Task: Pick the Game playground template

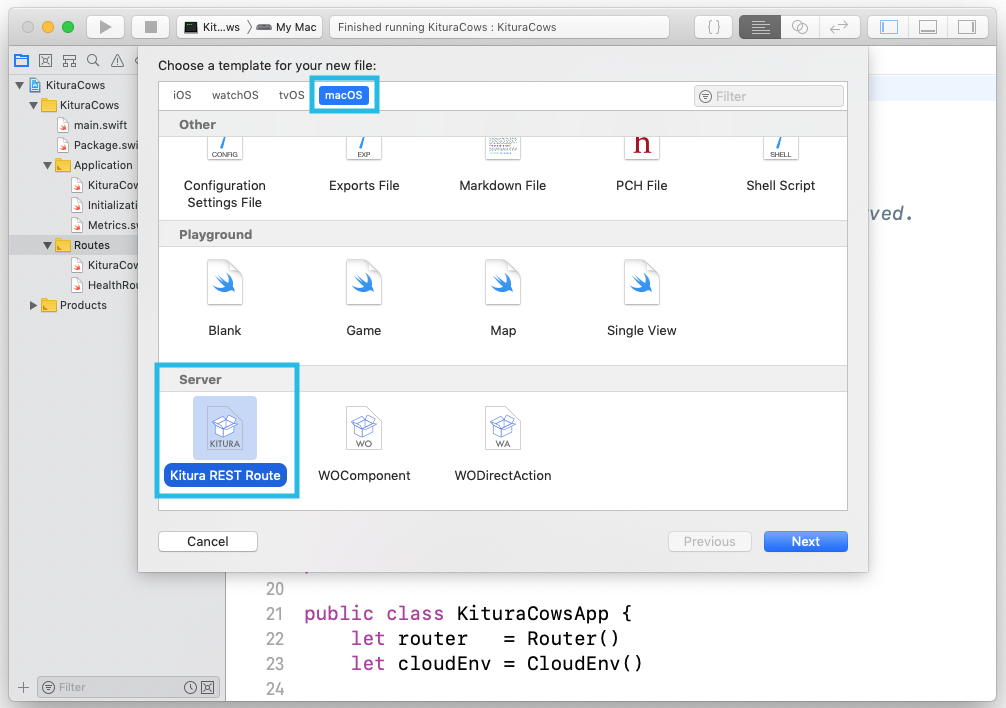Action: tap(364, 298)
